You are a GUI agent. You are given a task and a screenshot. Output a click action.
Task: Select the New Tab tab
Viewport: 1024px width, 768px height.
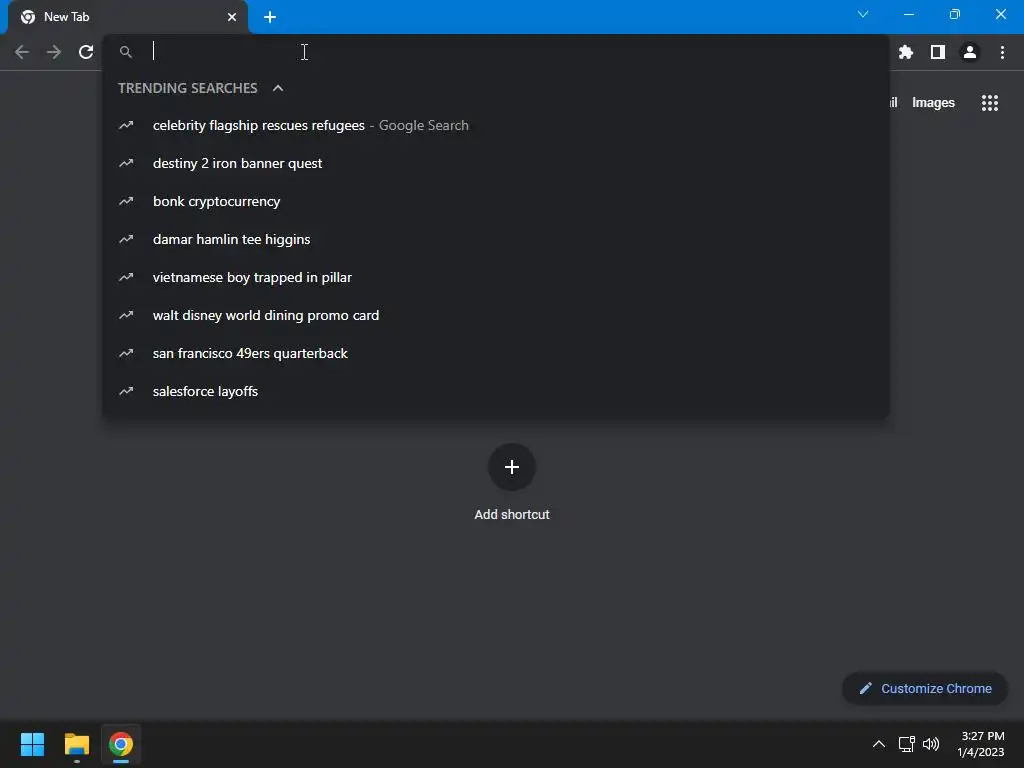point(128,17)
